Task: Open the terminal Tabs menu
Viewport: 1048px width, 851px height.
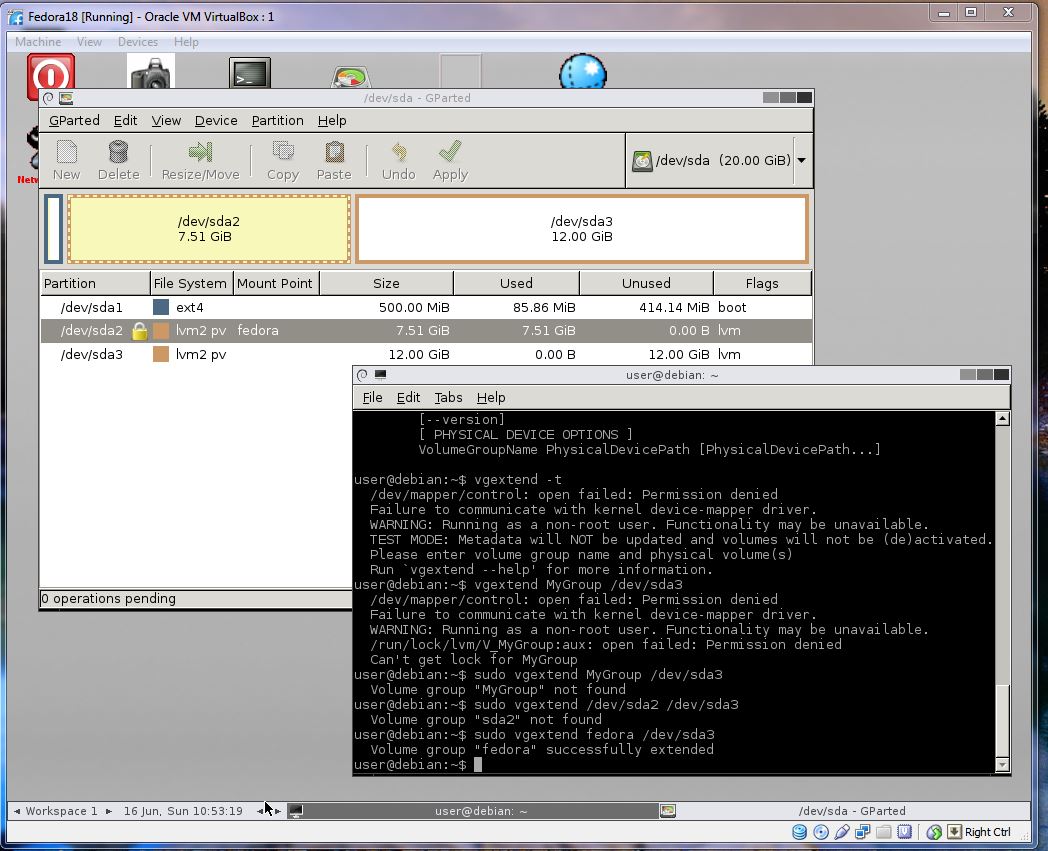Action: coord(448,398)
